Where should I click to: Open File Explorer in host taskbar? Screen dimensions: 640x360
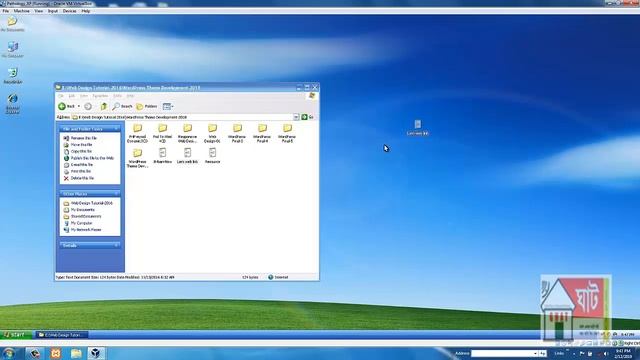pos(76,353)
